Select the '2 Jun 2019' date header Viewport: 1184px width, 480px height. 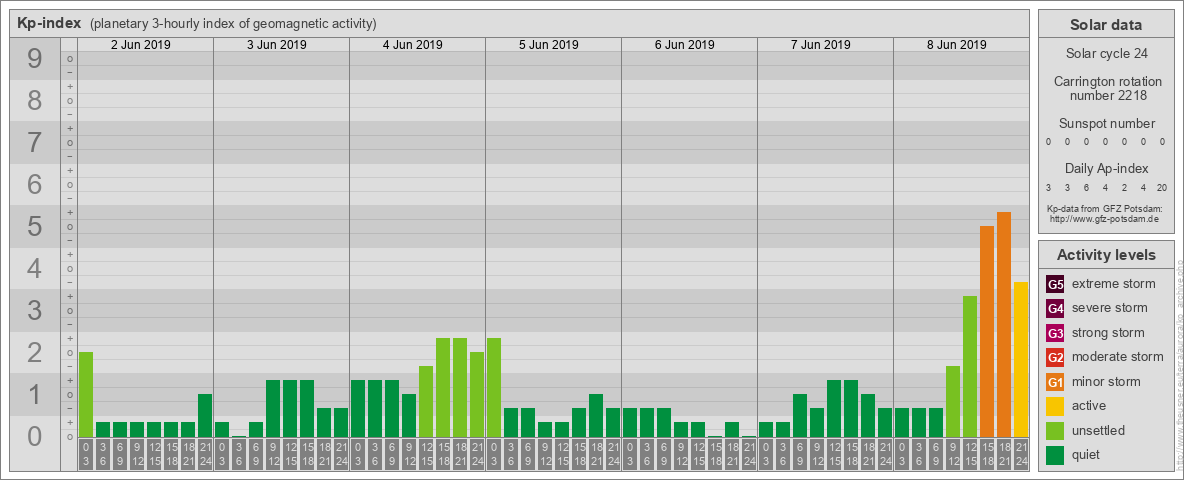(141, 45)
